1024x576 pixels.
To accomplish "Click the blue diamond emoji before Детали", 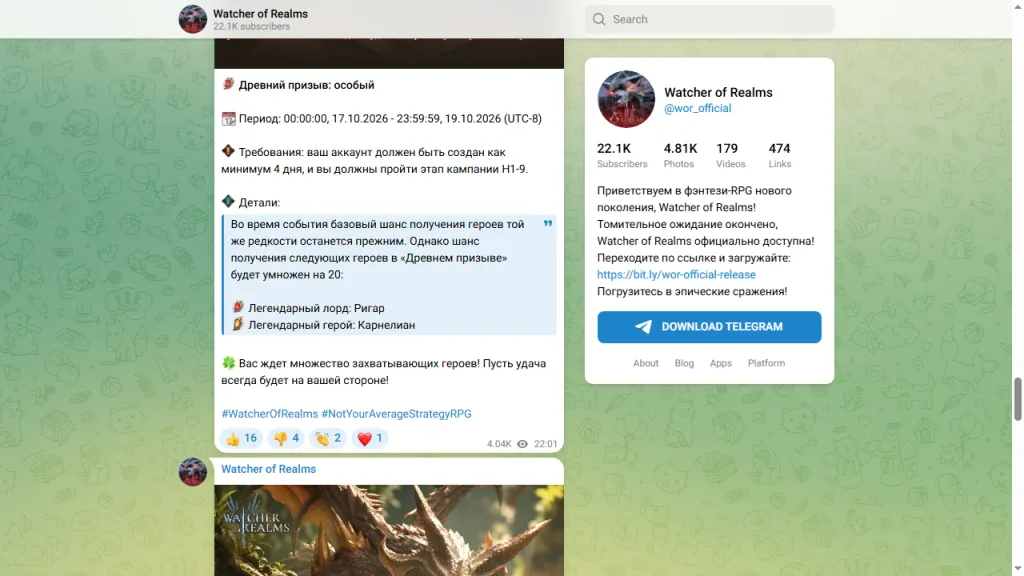I will pos(228,201).
